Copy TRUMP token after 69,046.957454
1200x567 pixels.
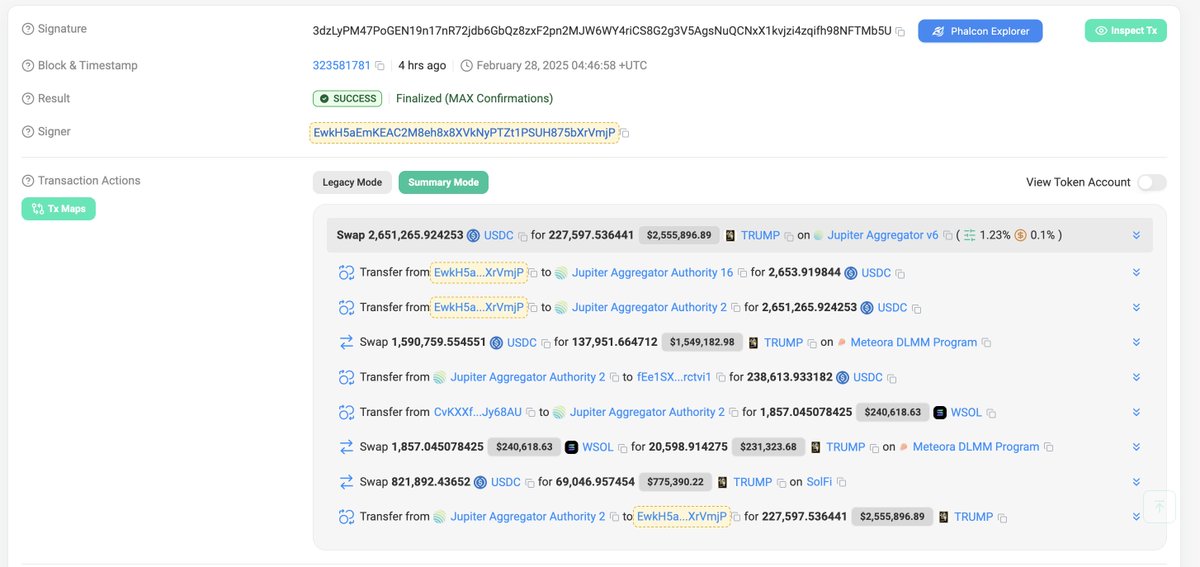click(x=782, y=483)
